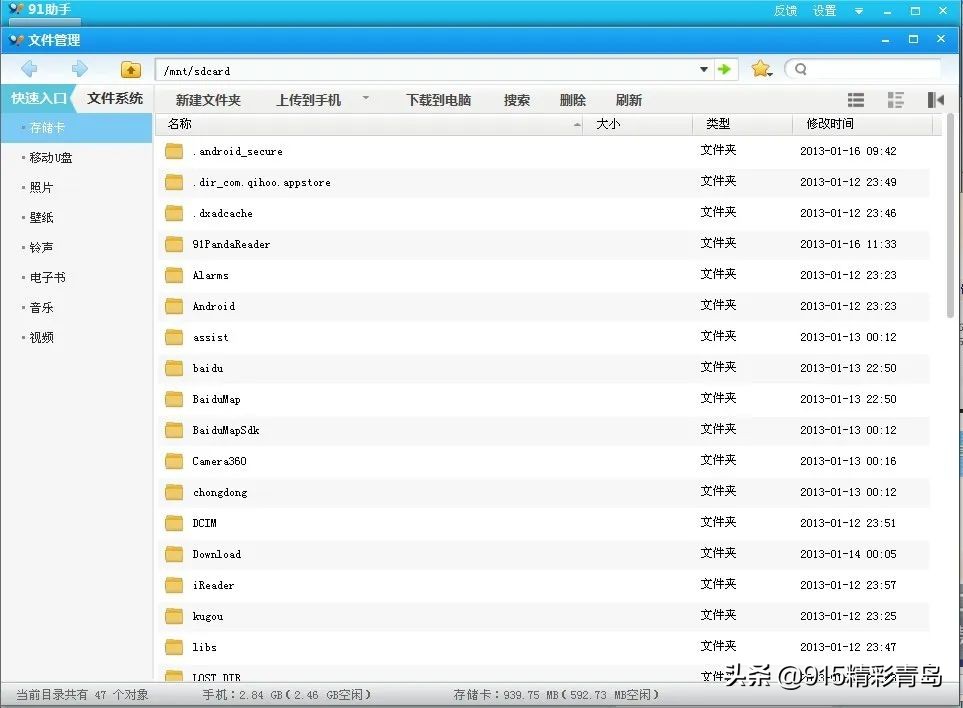The width and height of the screenshot is (963, 708).
Task: Sort by 名称 column header
Action: [x=370, y=124]
